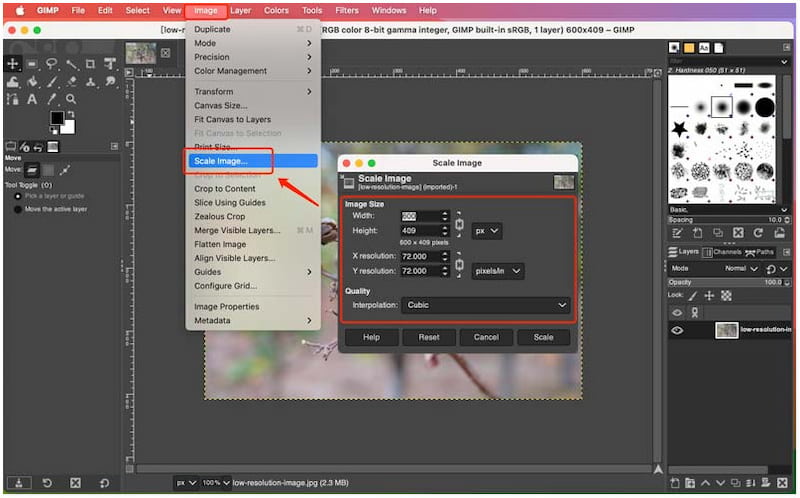
Task: Click Crop to Content menu entry
Action: click(x=224, y=189)
